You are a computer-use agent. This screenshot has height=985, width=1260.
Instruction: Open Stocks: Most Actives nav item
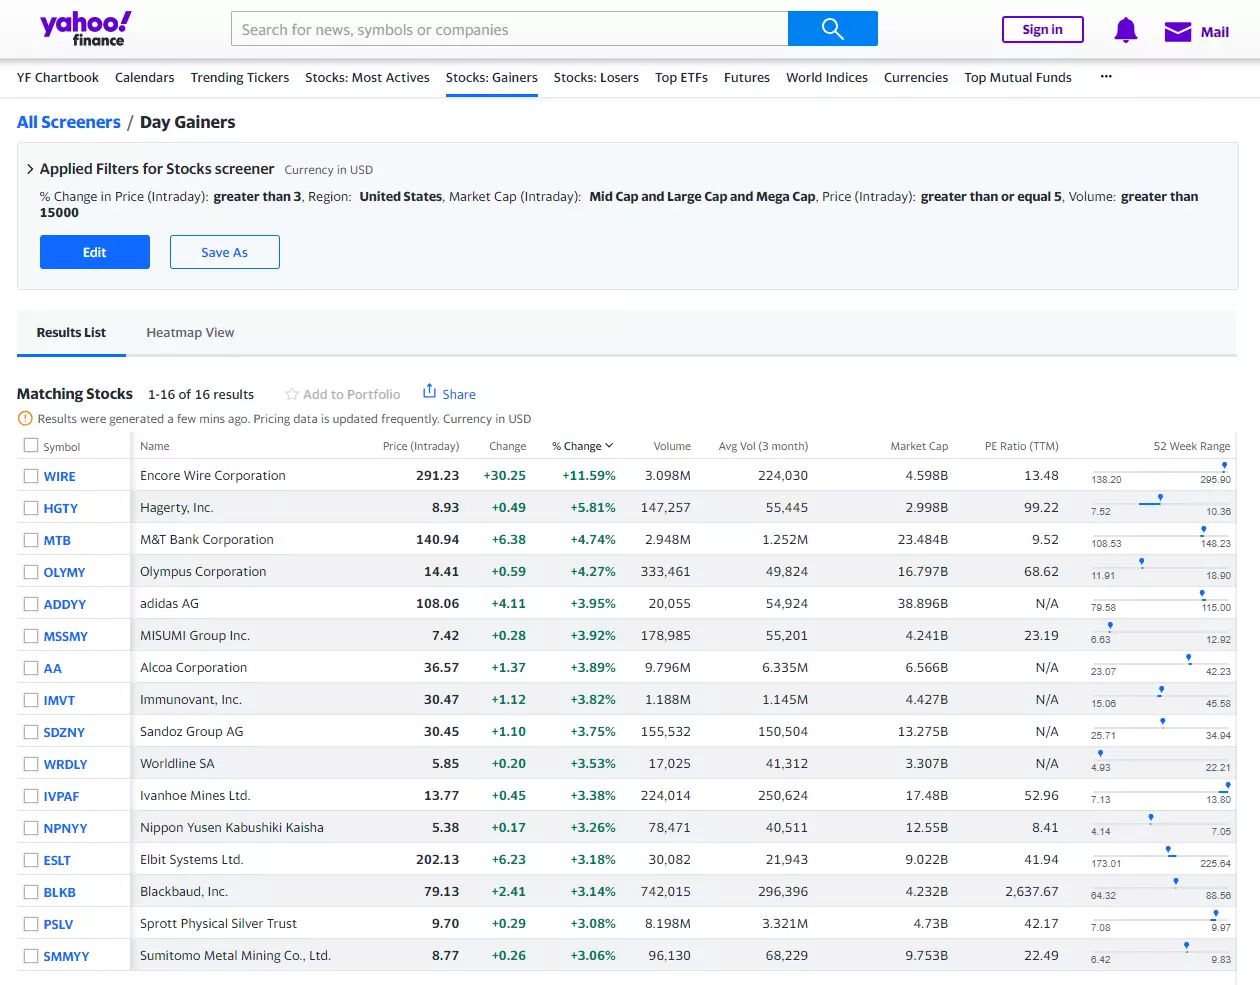click(x=367, y=77)
